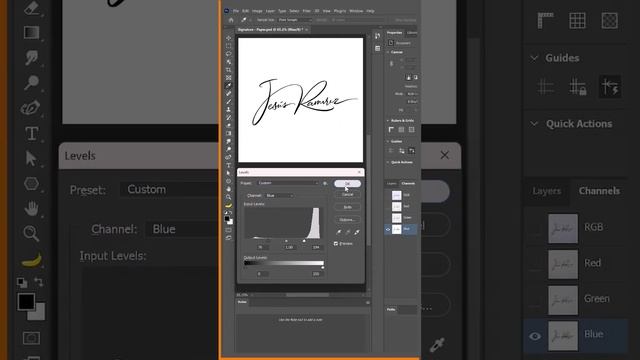Select the large Dodge tool in enlarged background
Screen dimensions: 640x360
tap(31, 82)
